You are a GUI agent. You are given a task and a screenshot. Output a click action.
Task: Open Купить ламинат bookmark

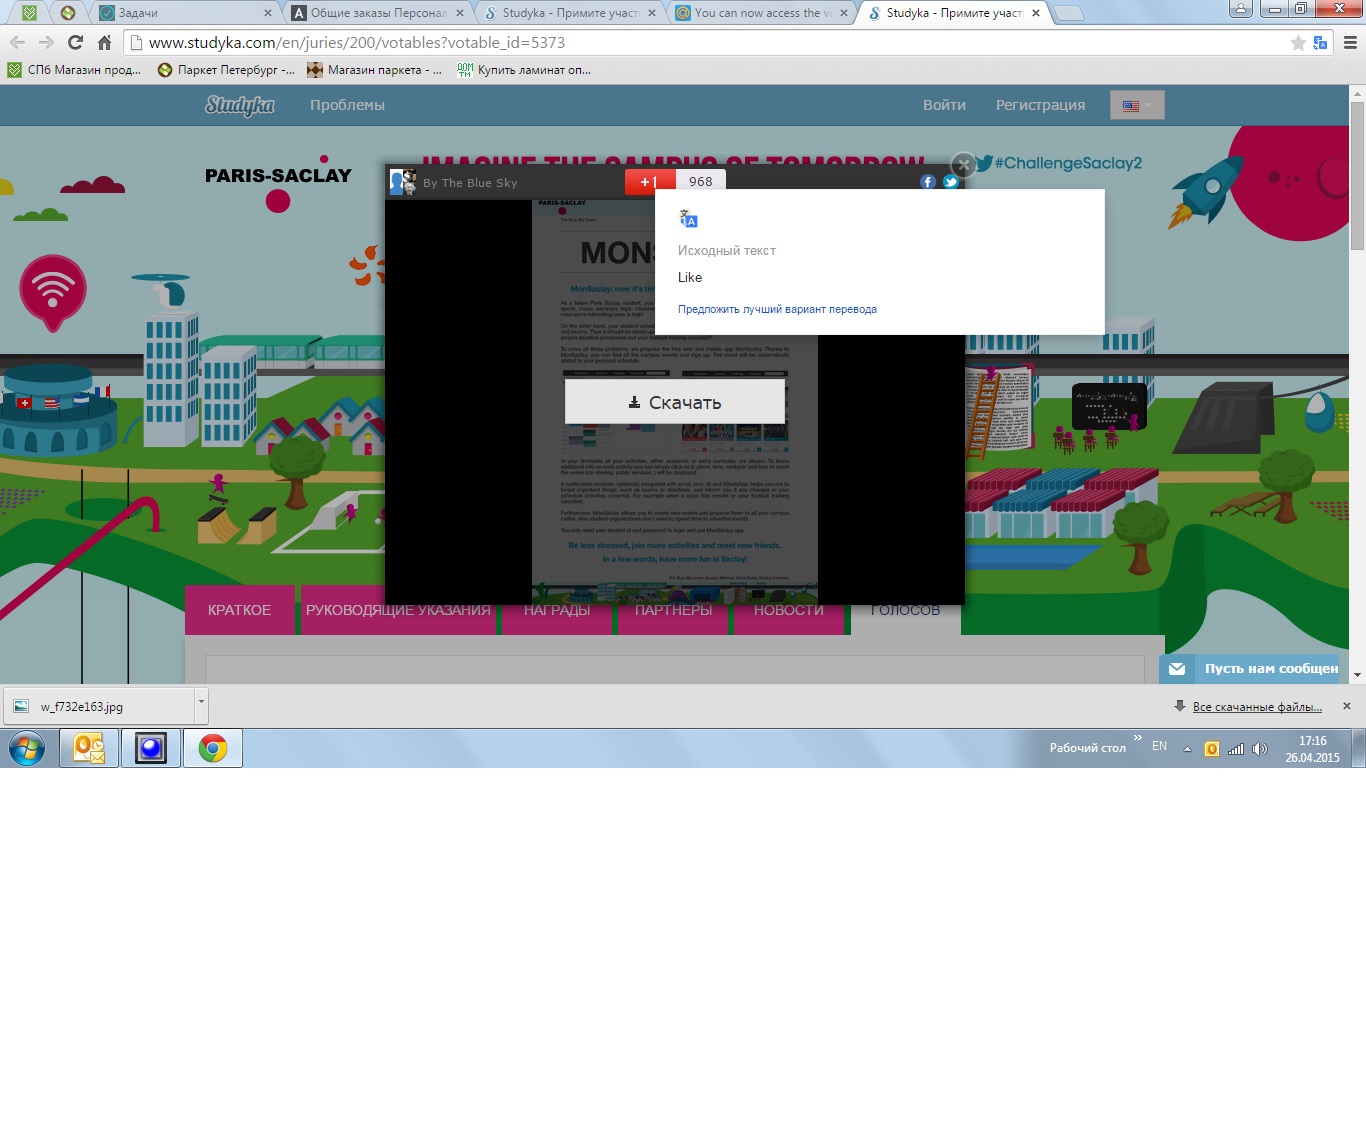524,70
